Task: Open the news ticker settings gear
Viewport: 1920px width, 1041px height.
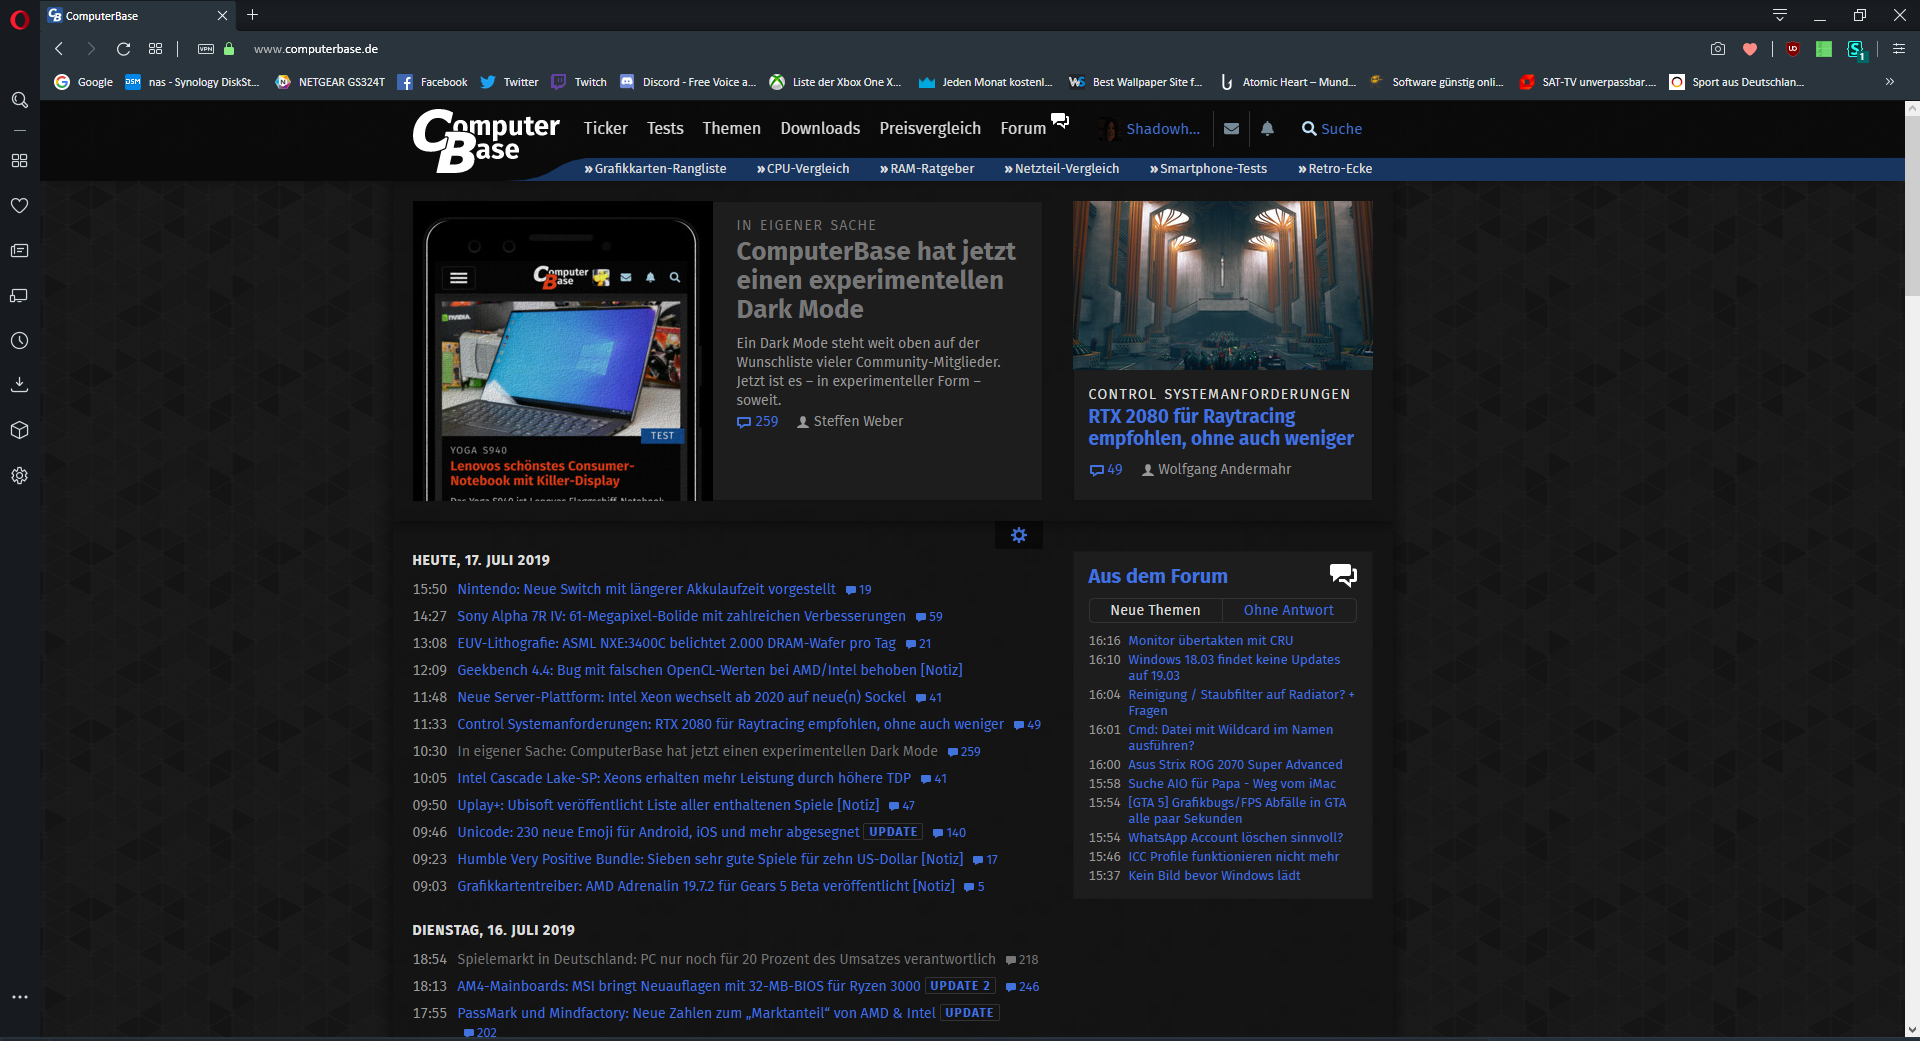Action: click(x=1019, y=535)
